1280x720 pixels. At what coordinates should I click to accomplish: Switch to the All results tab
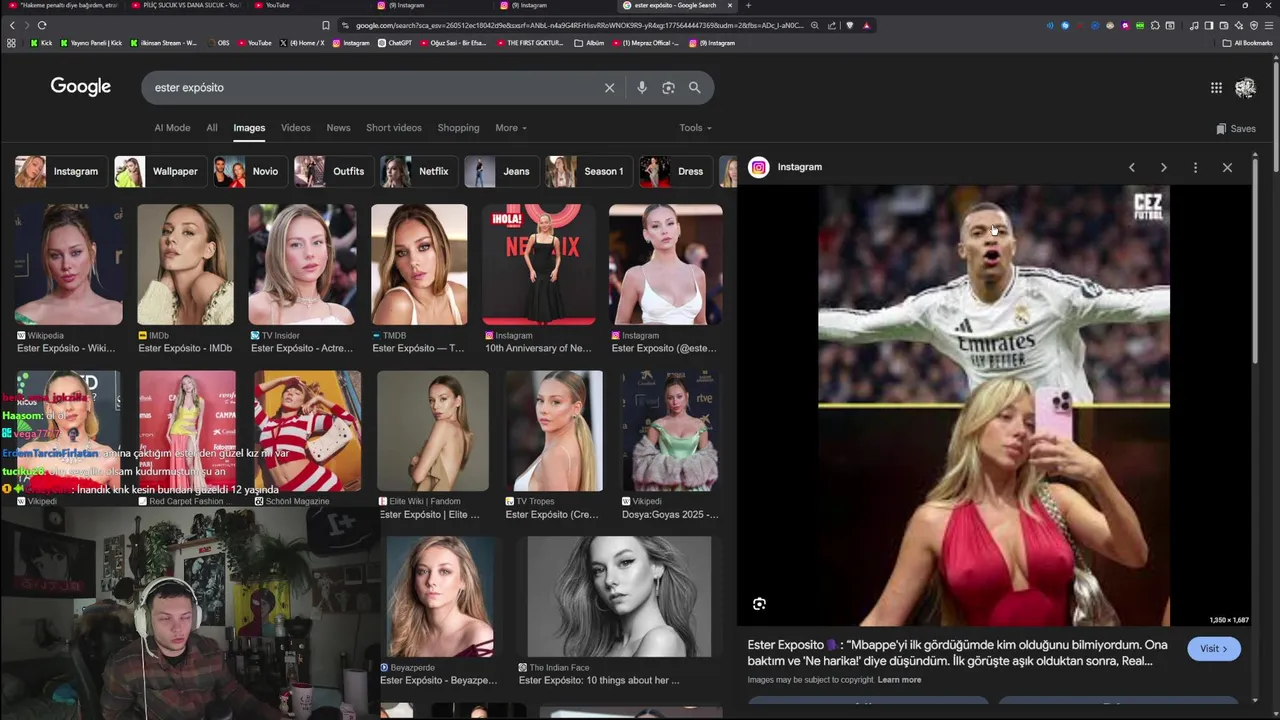[212, 128]
